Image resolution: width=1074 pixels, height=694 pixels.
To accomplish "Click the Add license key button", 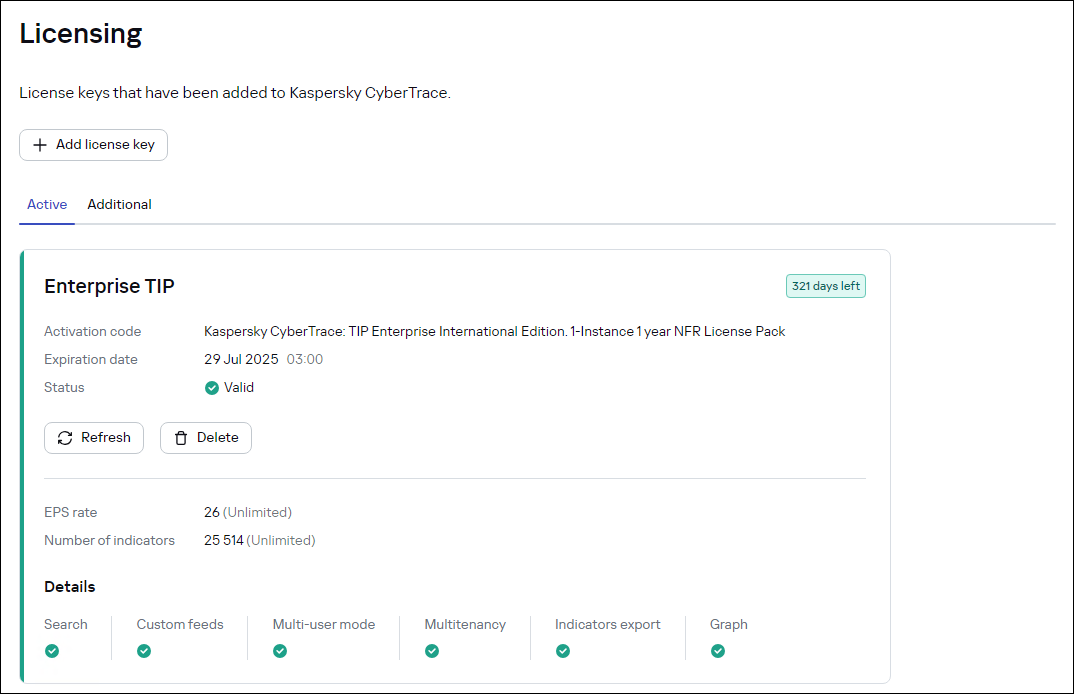I will pyautogui.click(x=93, y=145).
